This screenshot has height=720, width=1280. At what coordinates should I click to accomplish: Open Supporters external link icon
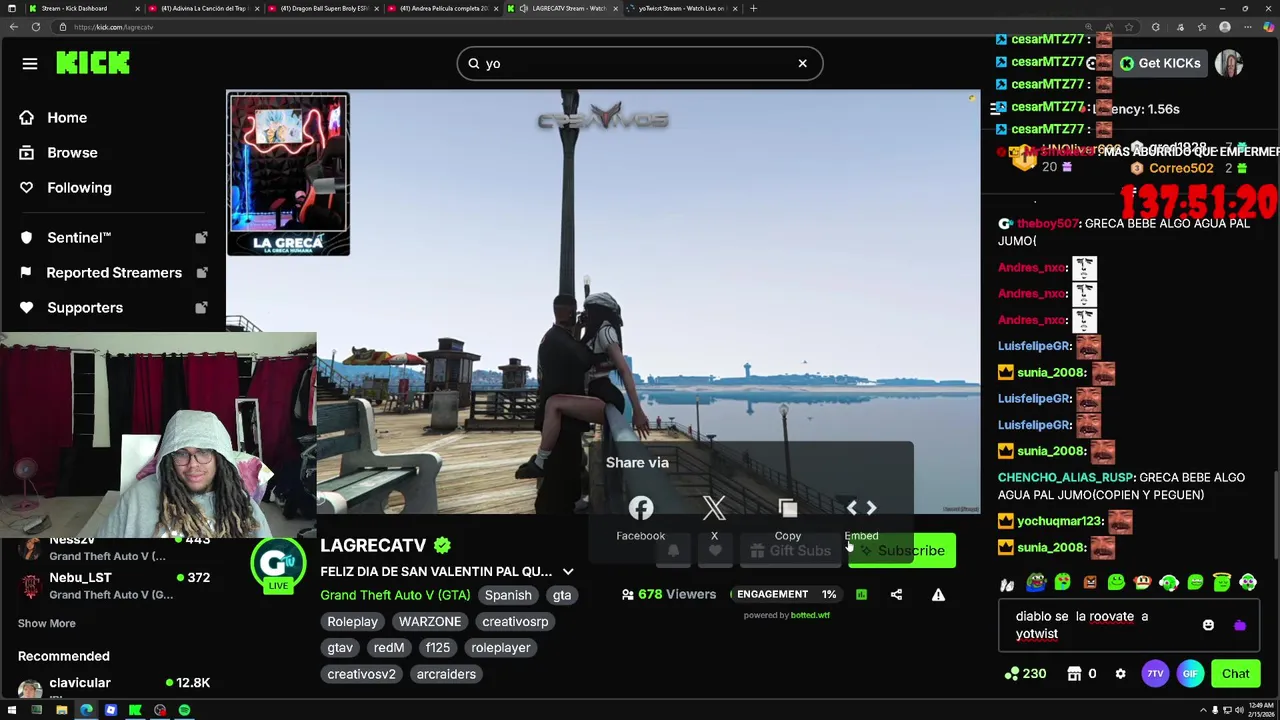(201, 308)
